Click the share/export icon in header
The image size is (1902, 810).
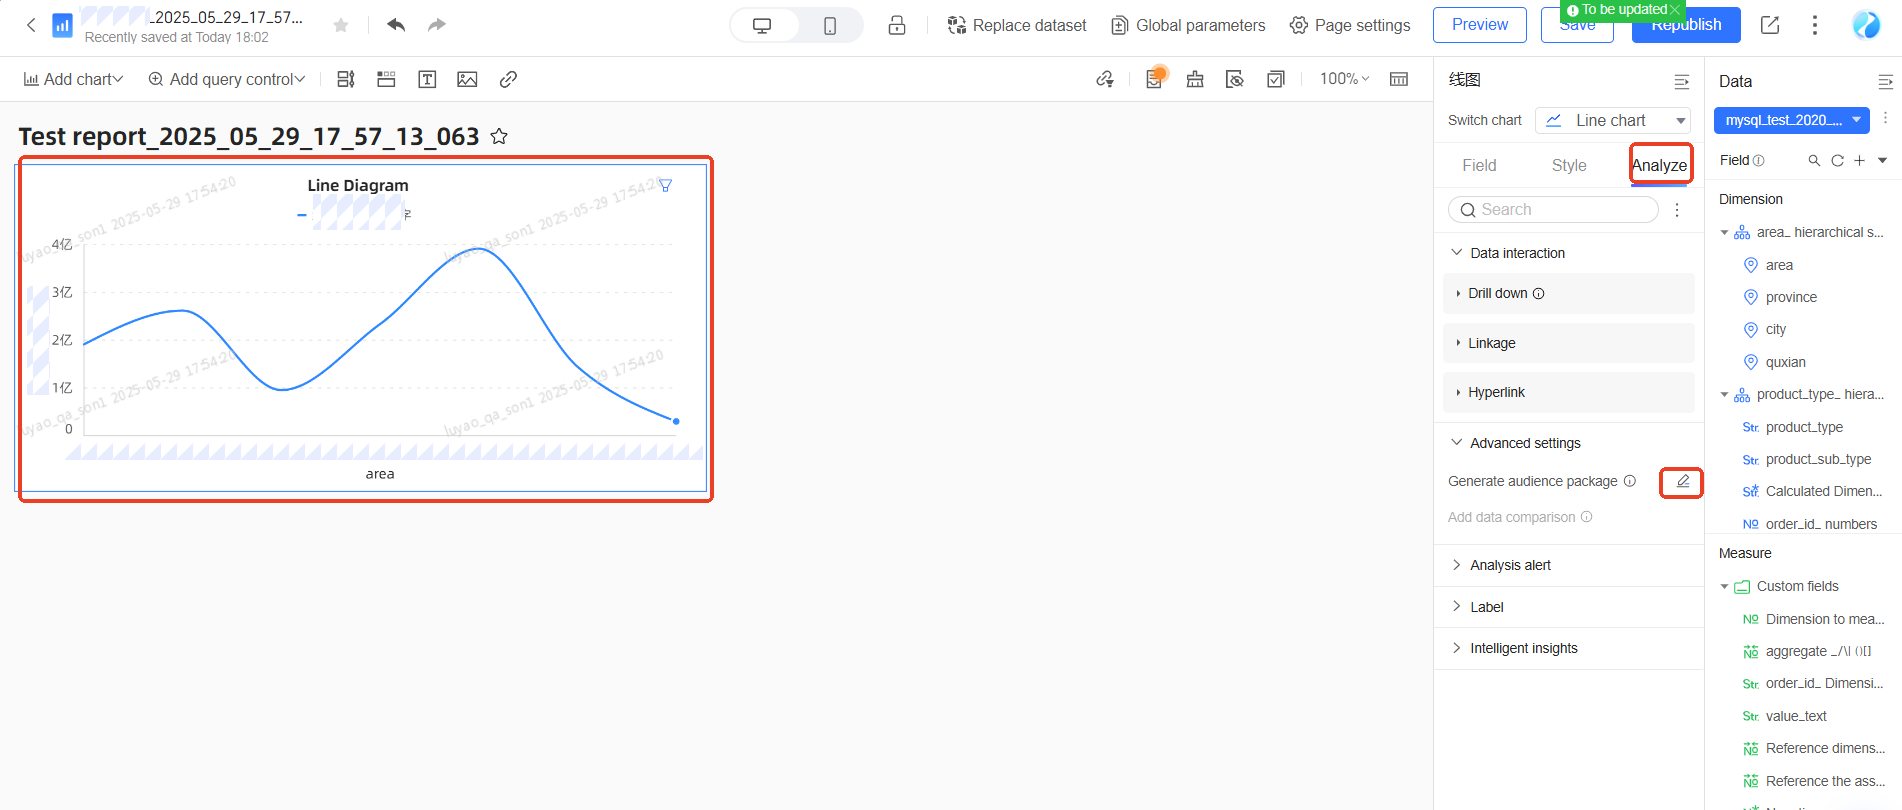click(x=1770, y=25)
